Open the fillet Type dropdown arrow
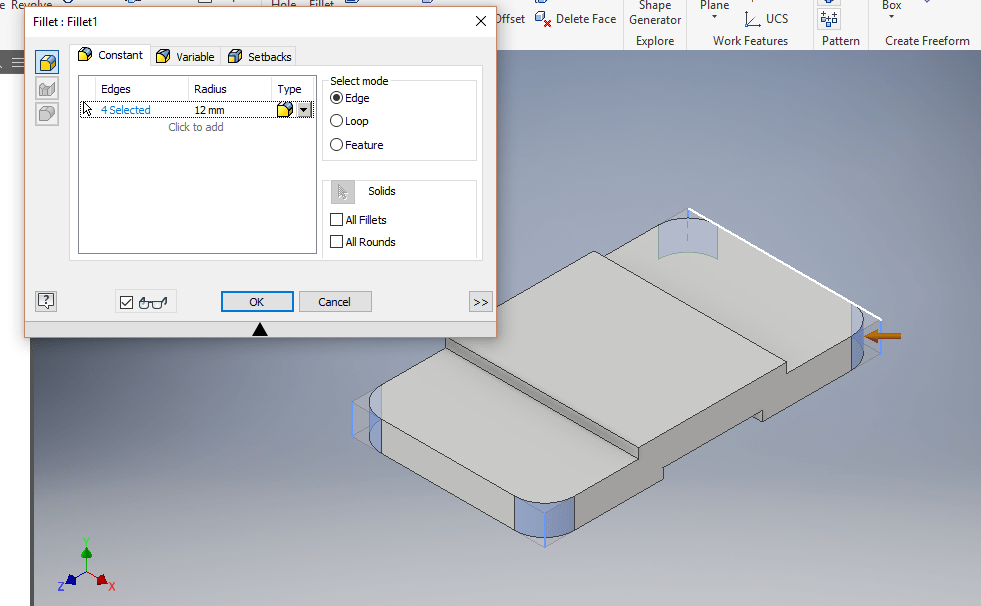 (x=303, y=110)
